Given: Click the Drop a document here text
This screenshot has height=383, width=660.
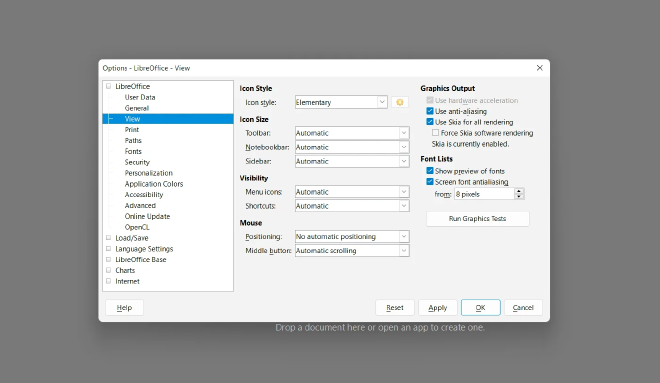Looking at the screenshot, I should 380,327.
